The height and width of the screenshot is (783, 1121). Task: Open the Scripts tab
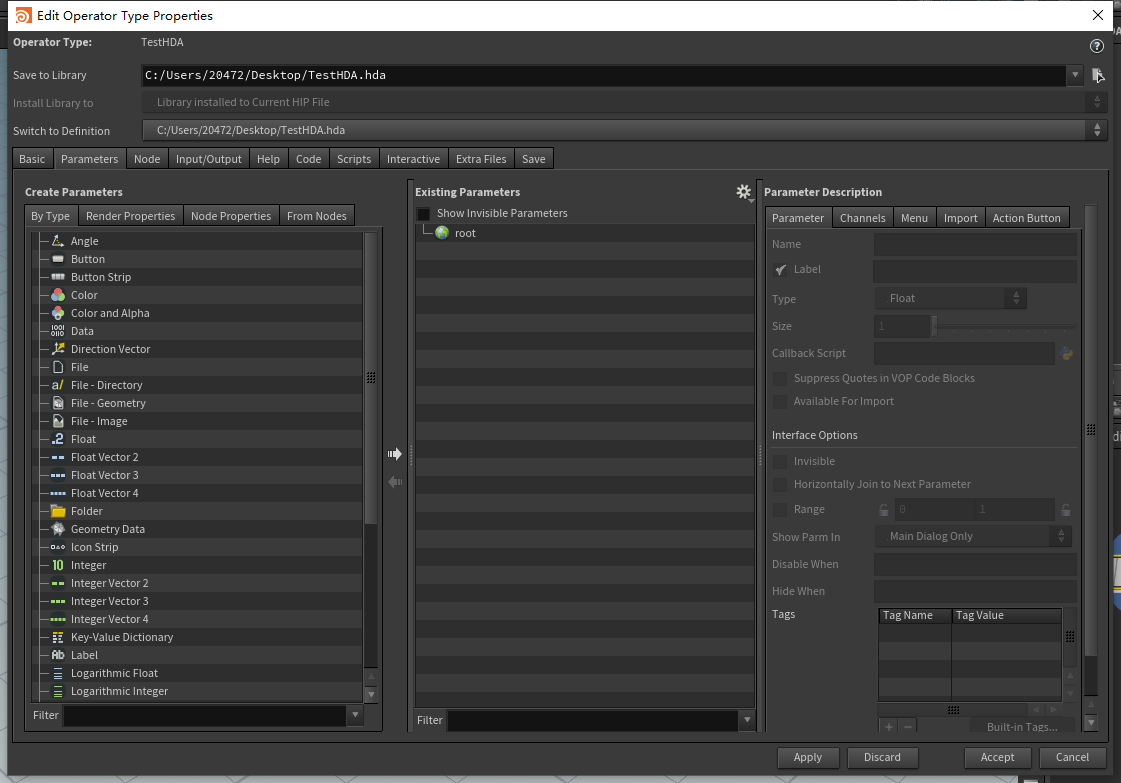click(356, 158)
